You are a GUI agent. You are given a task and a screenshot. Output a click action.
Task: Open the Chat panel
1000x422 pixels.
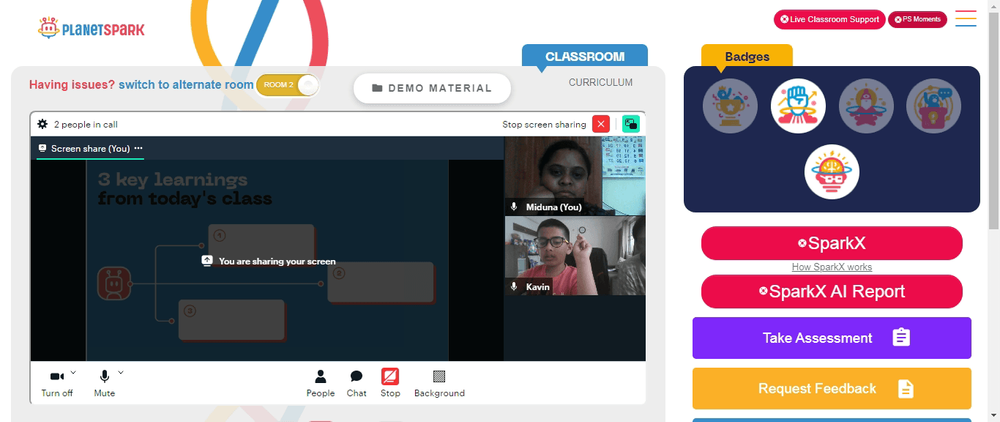[357, 384]
